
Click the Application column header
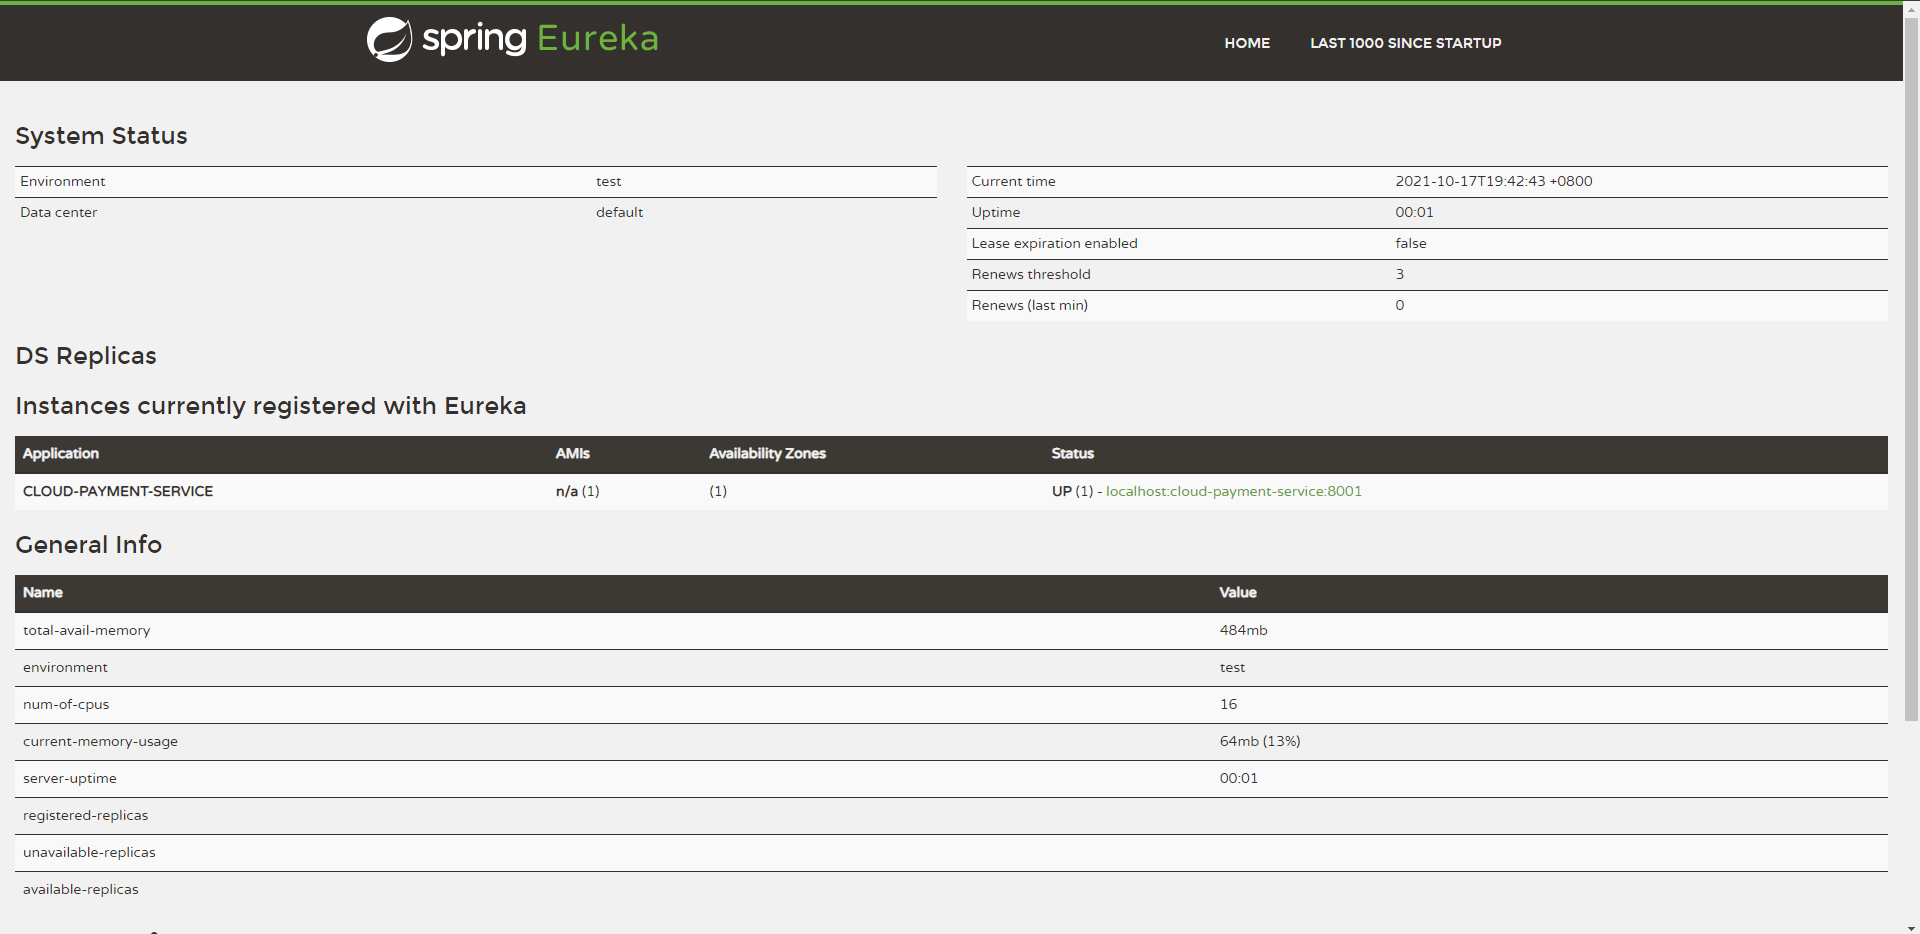(61, 453)
